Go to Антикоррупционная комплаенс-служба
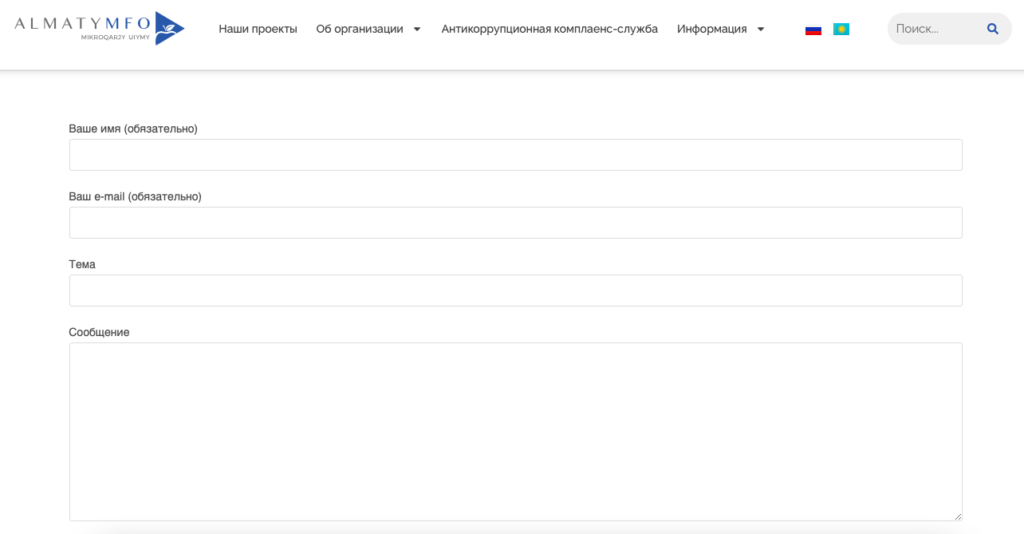The width and height of the screenshot is (1024, 534). 549,29
